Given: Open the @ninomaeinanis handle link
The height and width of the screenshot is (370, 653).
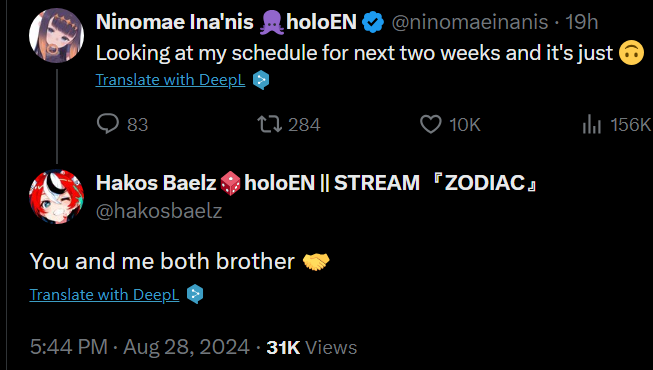Looking at the screenshot, I should coord(470,22).
